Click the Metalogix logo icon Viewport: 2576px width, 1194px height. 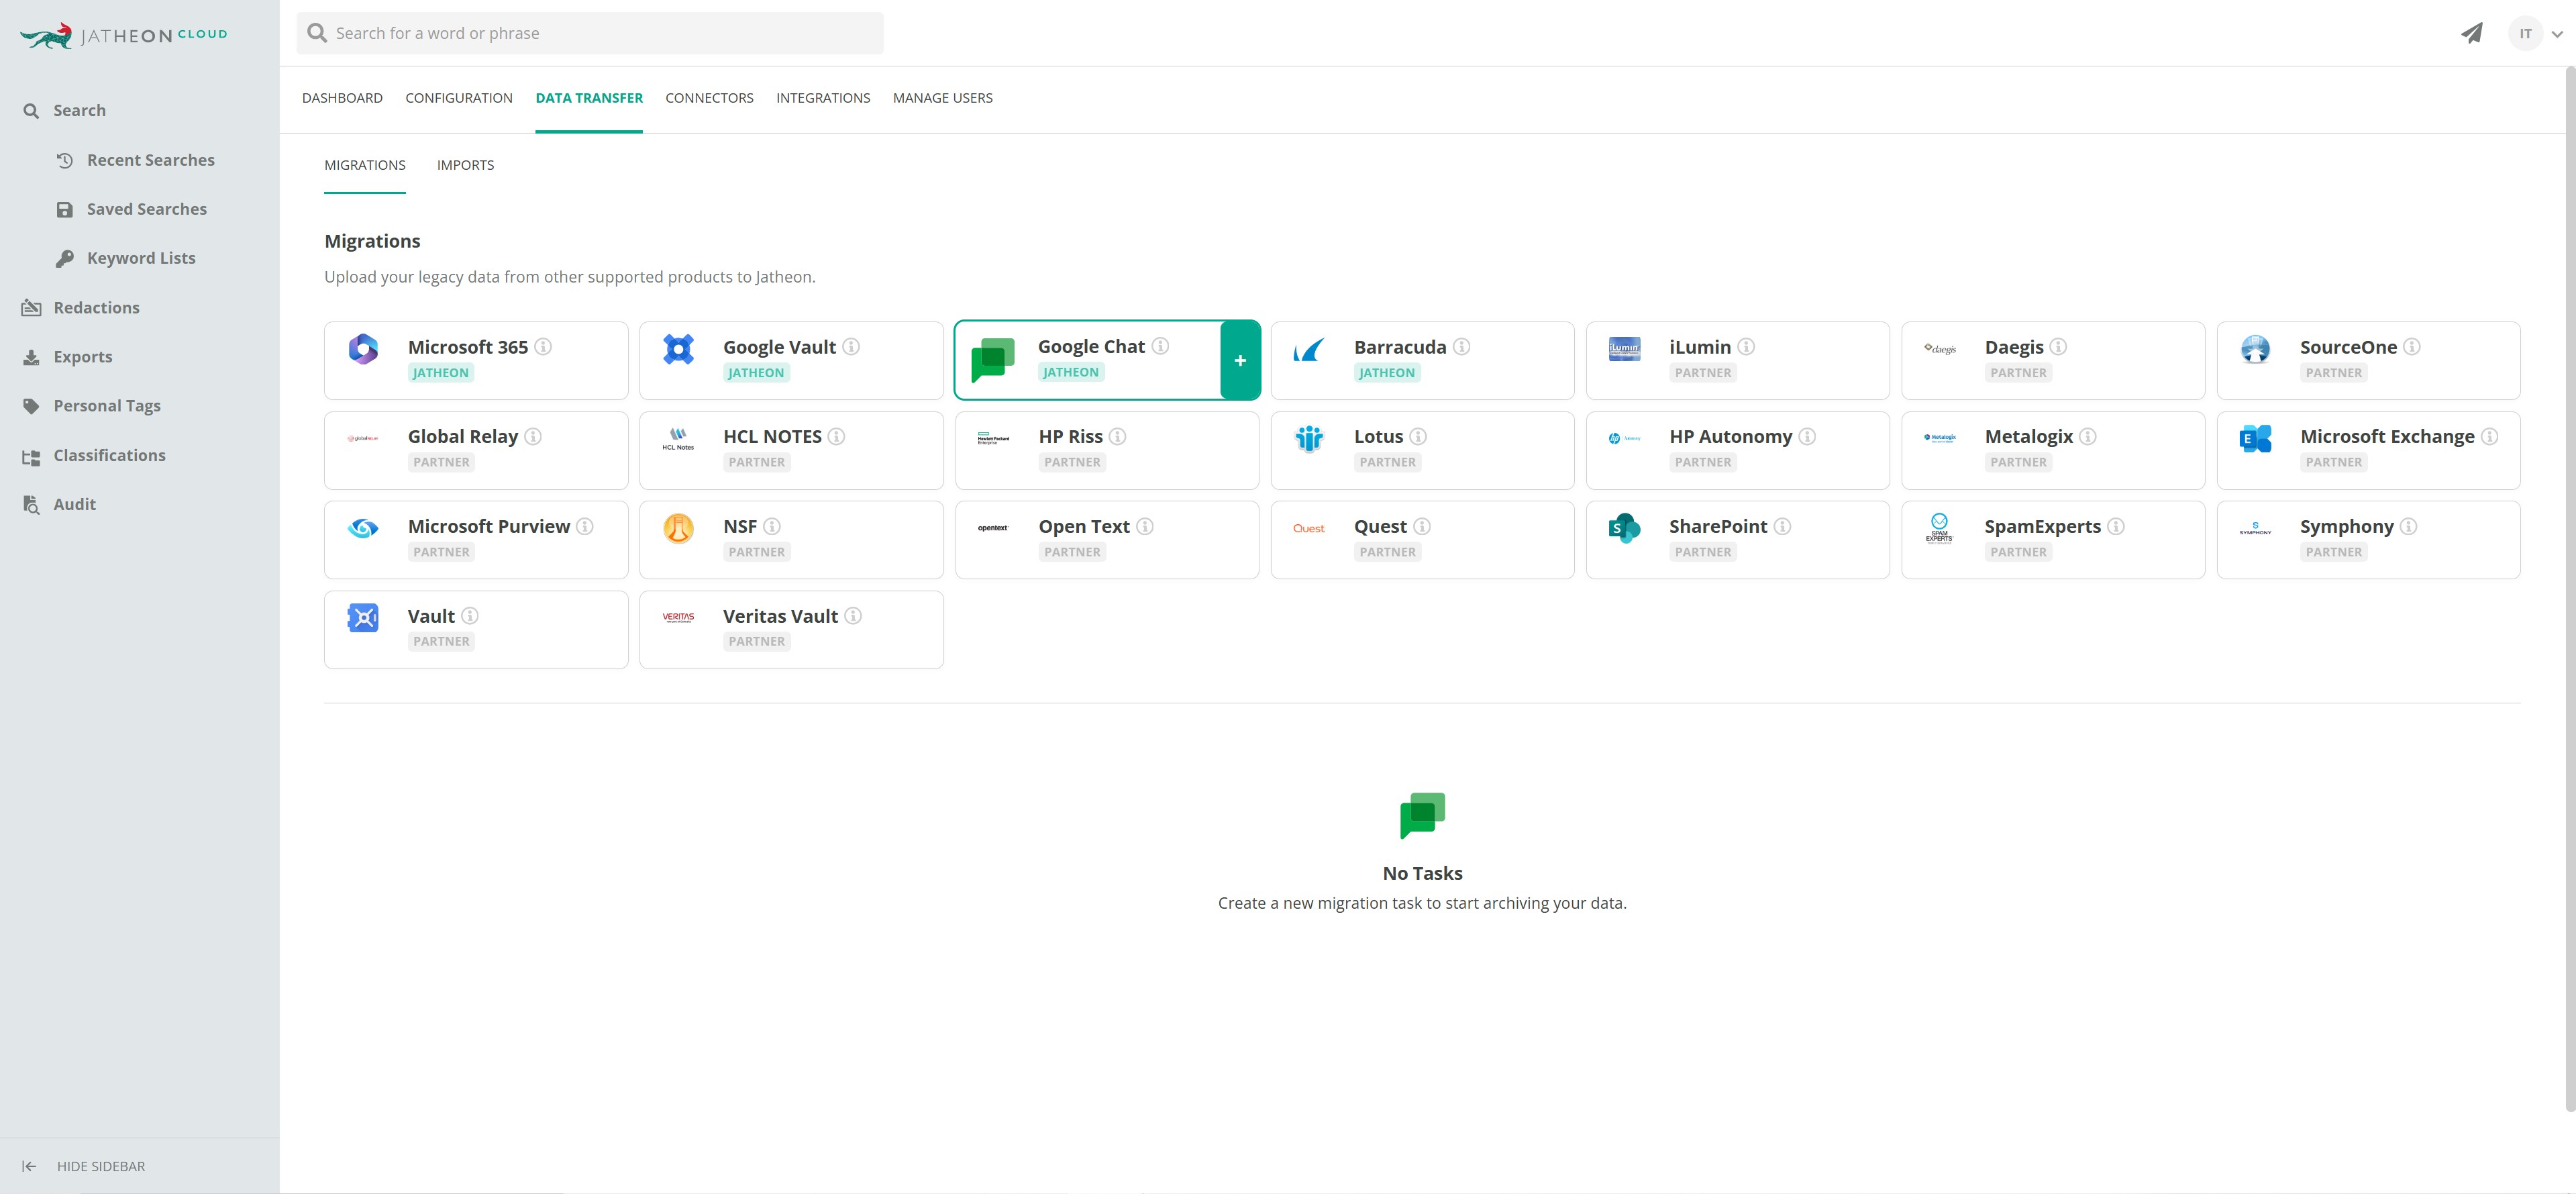1940,438
